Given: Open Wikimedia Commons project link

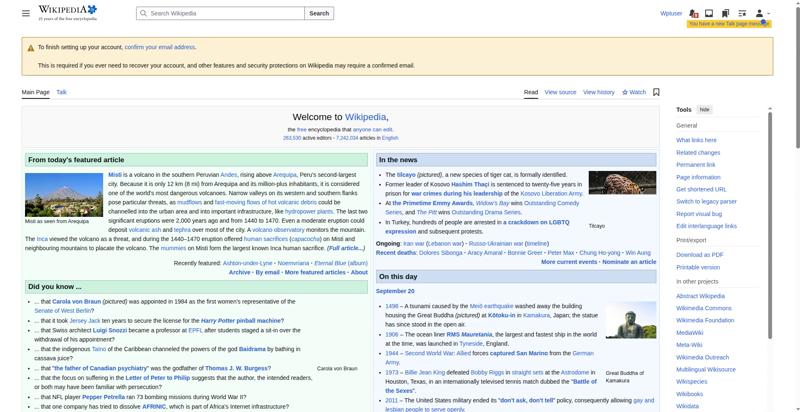Looking at the screenshot, I should [704, 308].
